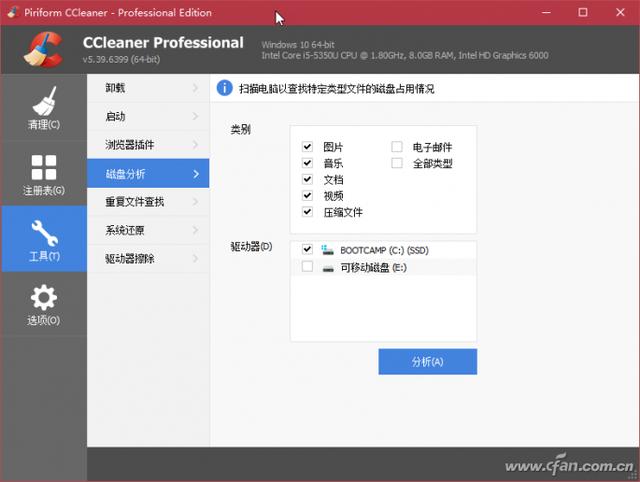Uncheck the 音乐 music checkbox
This screenshot has width=640, height=482.
[x=307, y=163]
